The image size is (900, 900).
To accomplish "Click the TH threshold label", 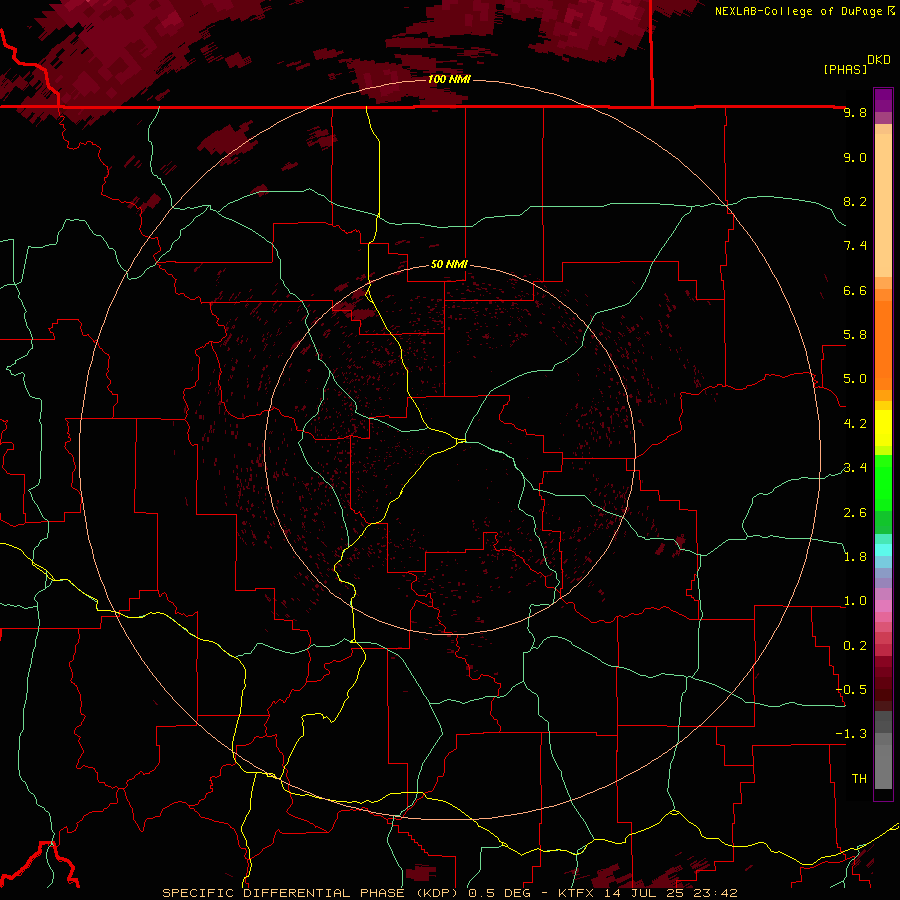I will (859, 779).
